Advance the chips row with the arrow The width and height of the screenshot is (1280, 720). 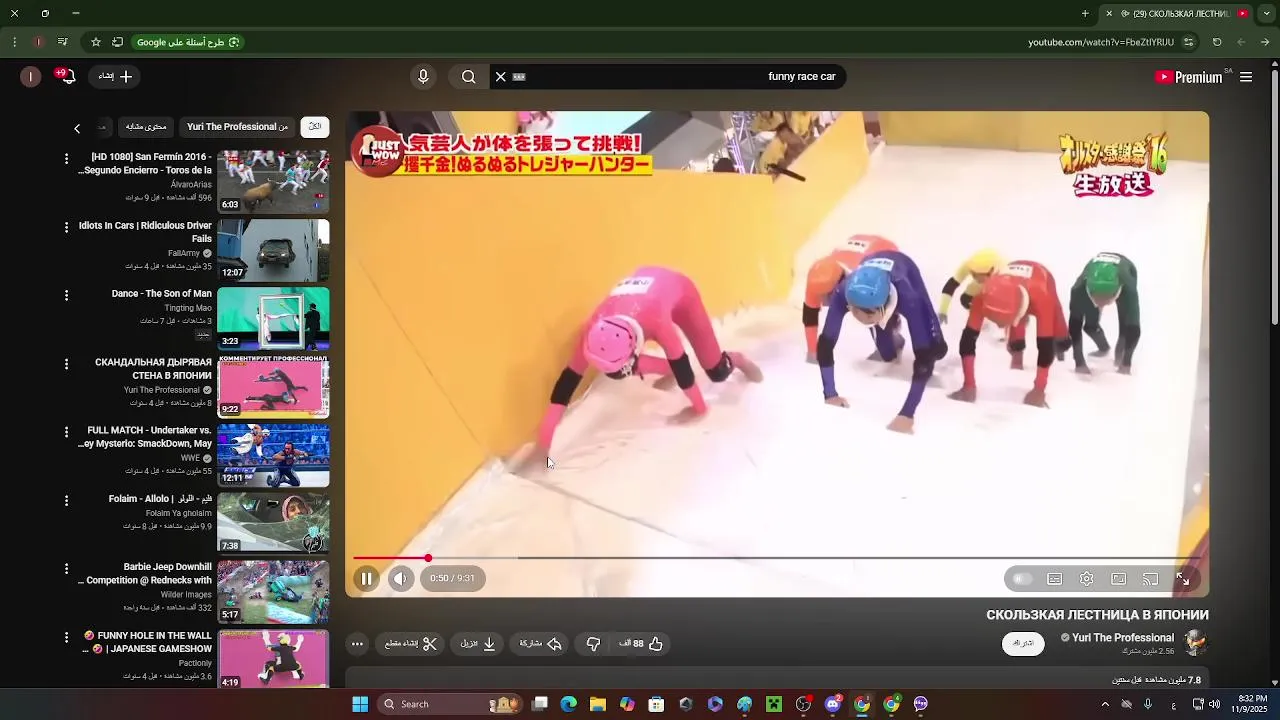pyautogui.click(x=77, y=128)
